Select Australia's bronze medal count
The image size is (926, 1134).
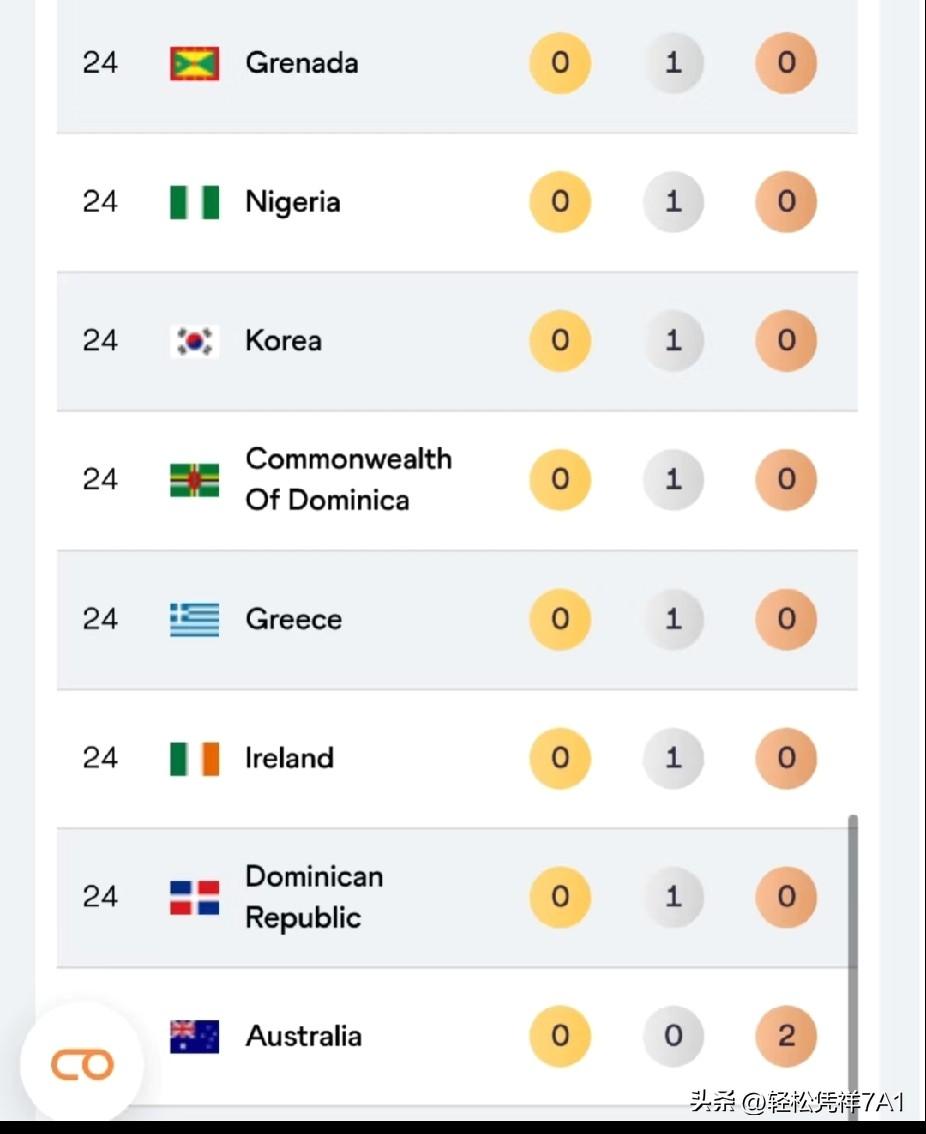786,1036
